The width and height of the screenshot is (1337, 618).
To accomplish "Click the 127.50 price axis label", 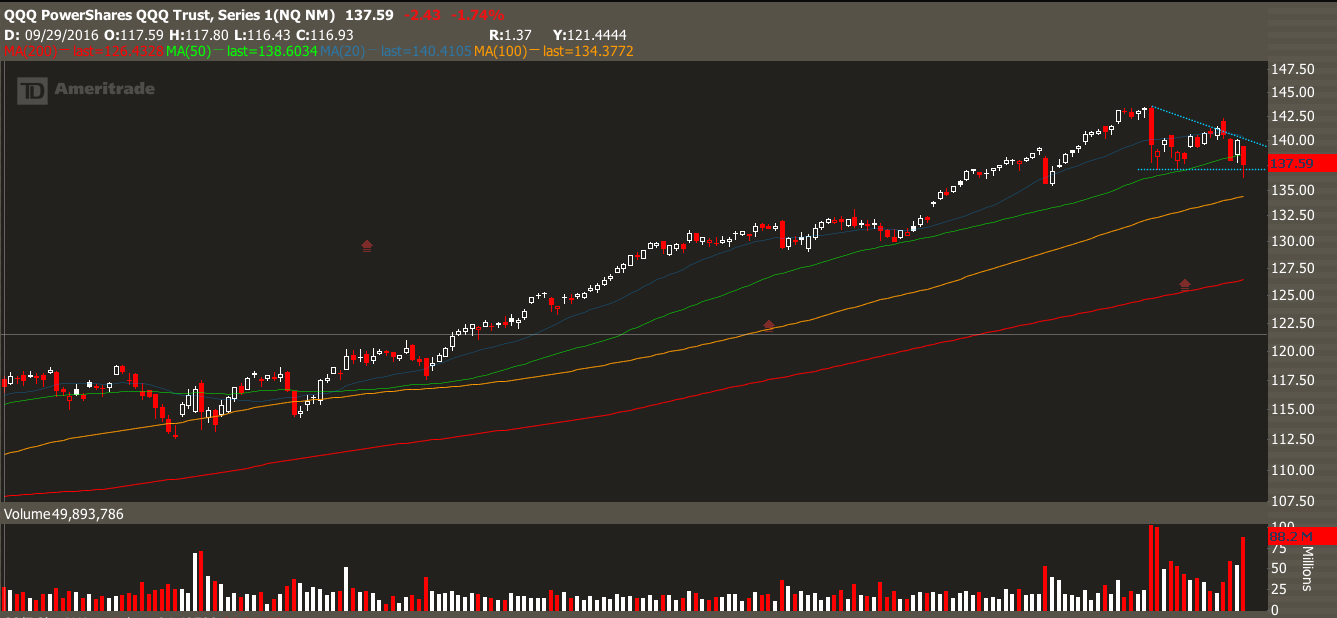I will [1293, 268].
